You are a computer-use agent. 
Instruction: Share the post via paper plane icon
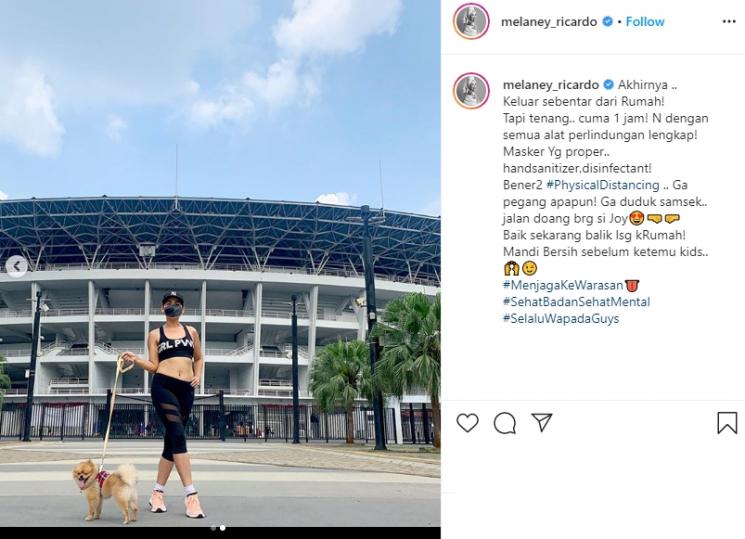coord(542,422)
